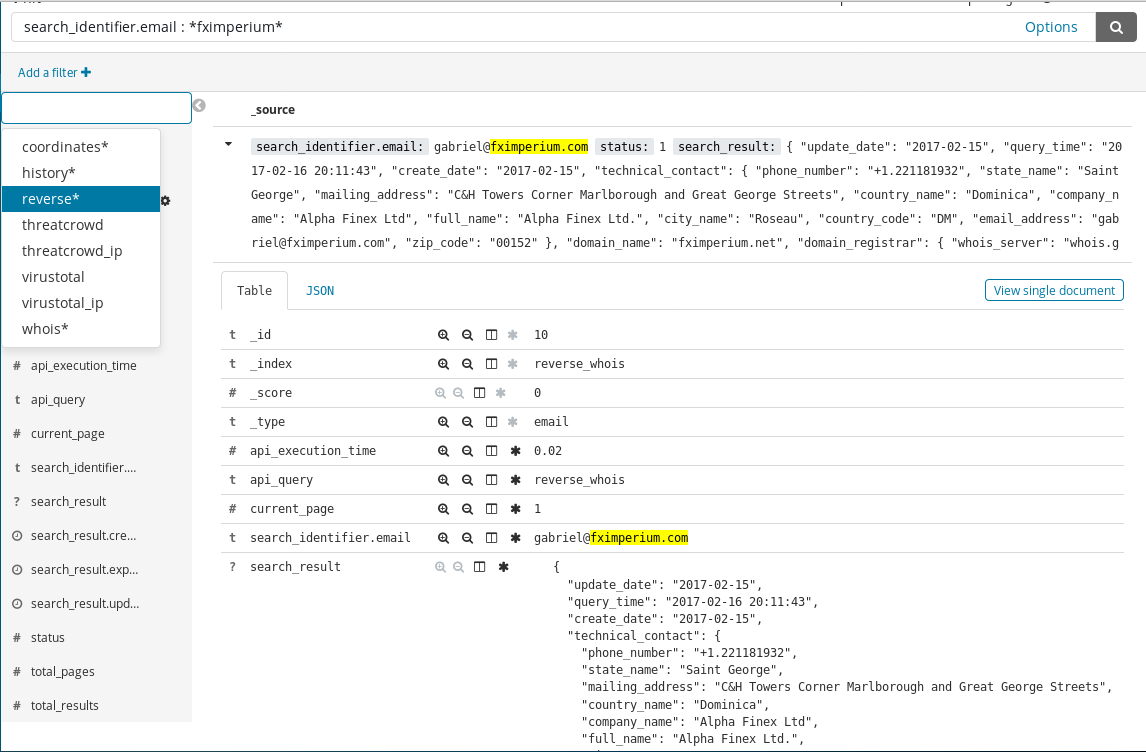Image resolution: width=1146 pixels, height=752 pixels.
Task: Filter for field present on api_execution_time
Action: click(x=515, y=451)
